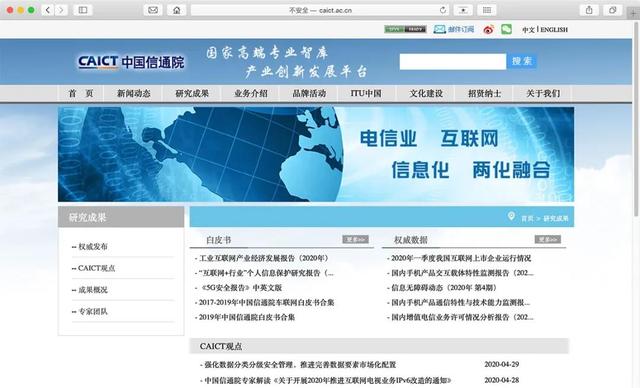This screenshot has height=388, width=640.
Task: Open 关于我们 in navigation bar
Action: (543, 93)
